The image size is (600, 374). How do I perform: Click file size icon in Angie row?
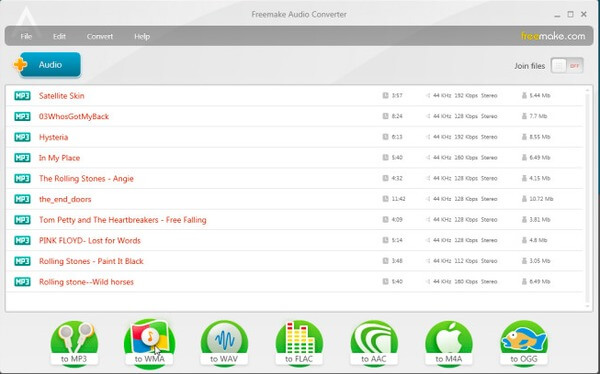click(x=524, y=178)
